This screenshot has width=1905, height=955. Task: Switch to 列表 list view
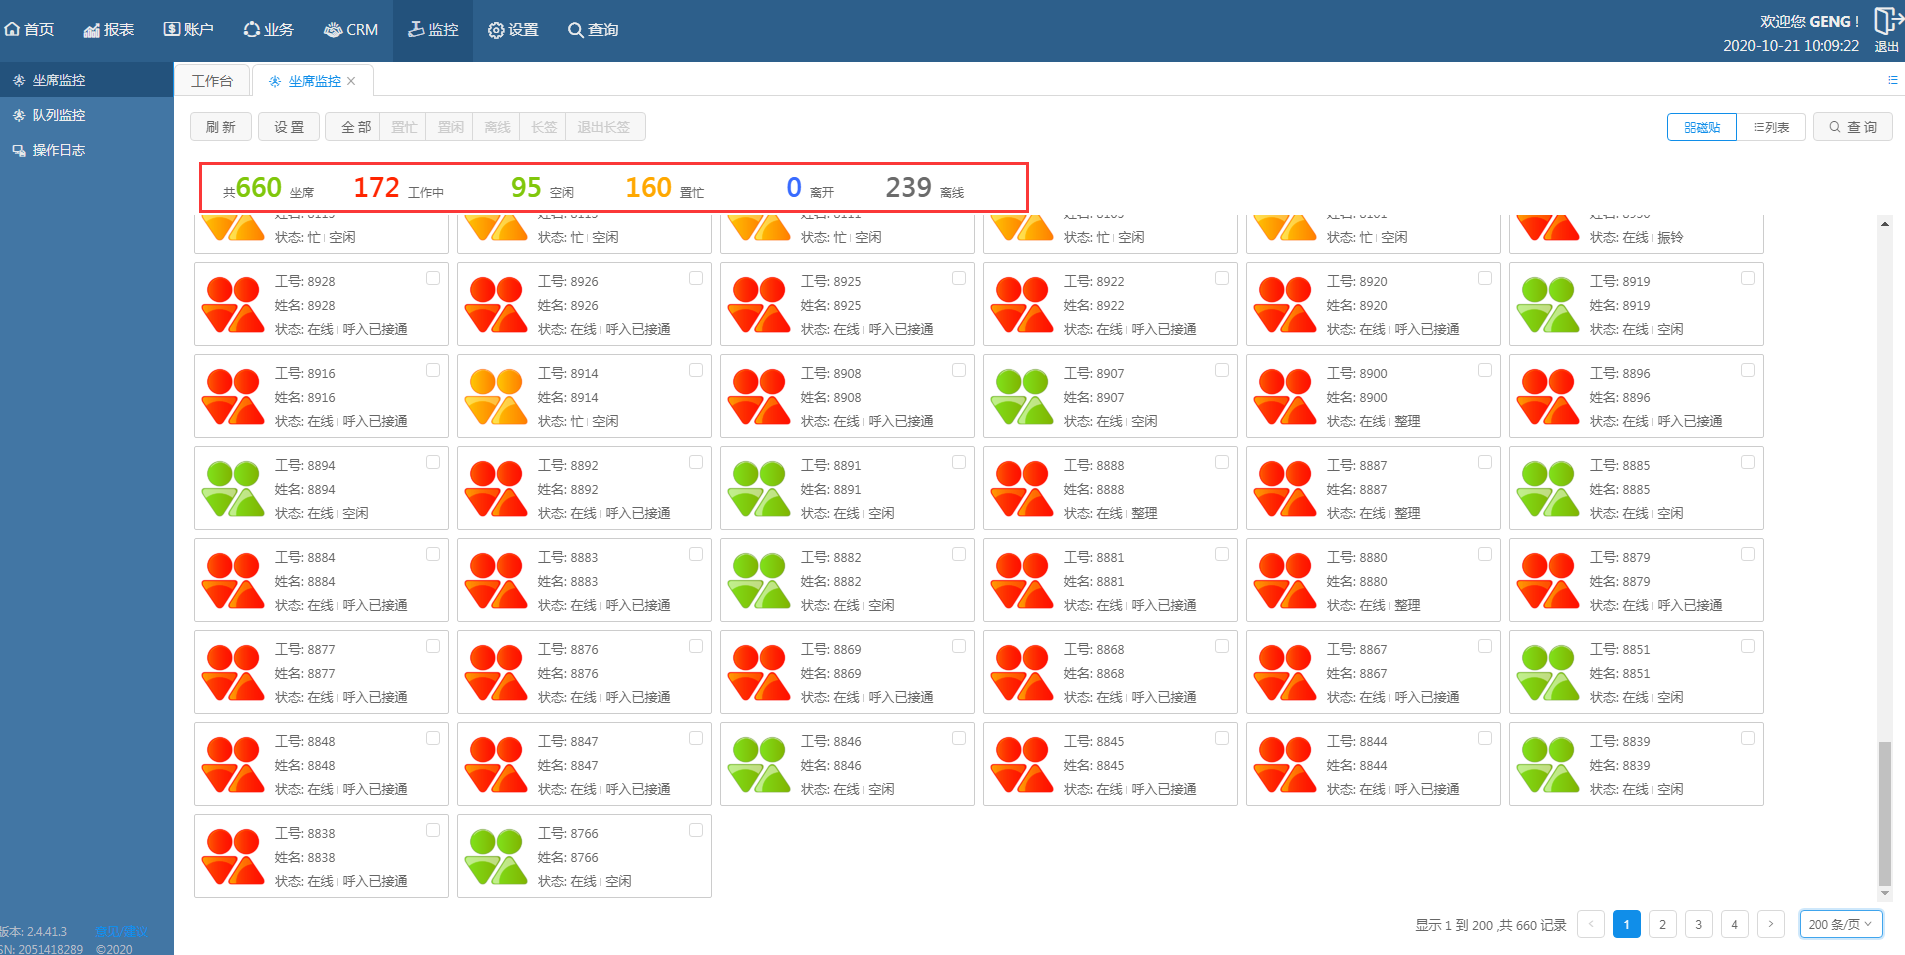pyautogui.click(x=1771, y=127)
